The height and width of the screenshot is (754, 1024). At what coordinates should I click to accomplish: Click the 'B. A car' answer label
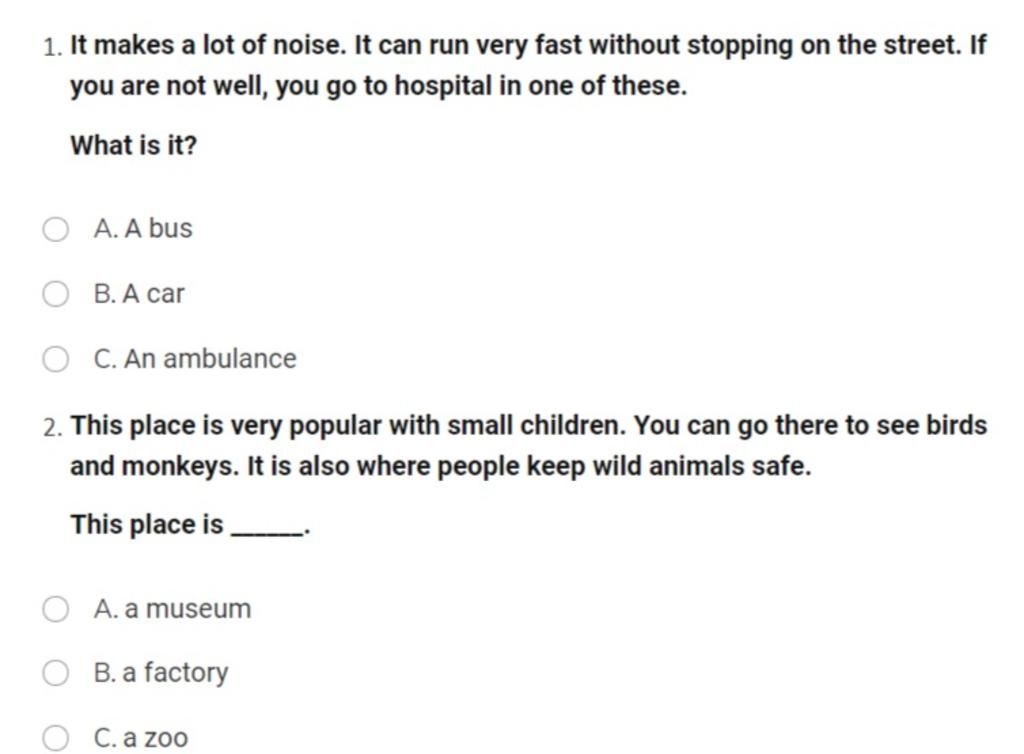pos(139,294)
